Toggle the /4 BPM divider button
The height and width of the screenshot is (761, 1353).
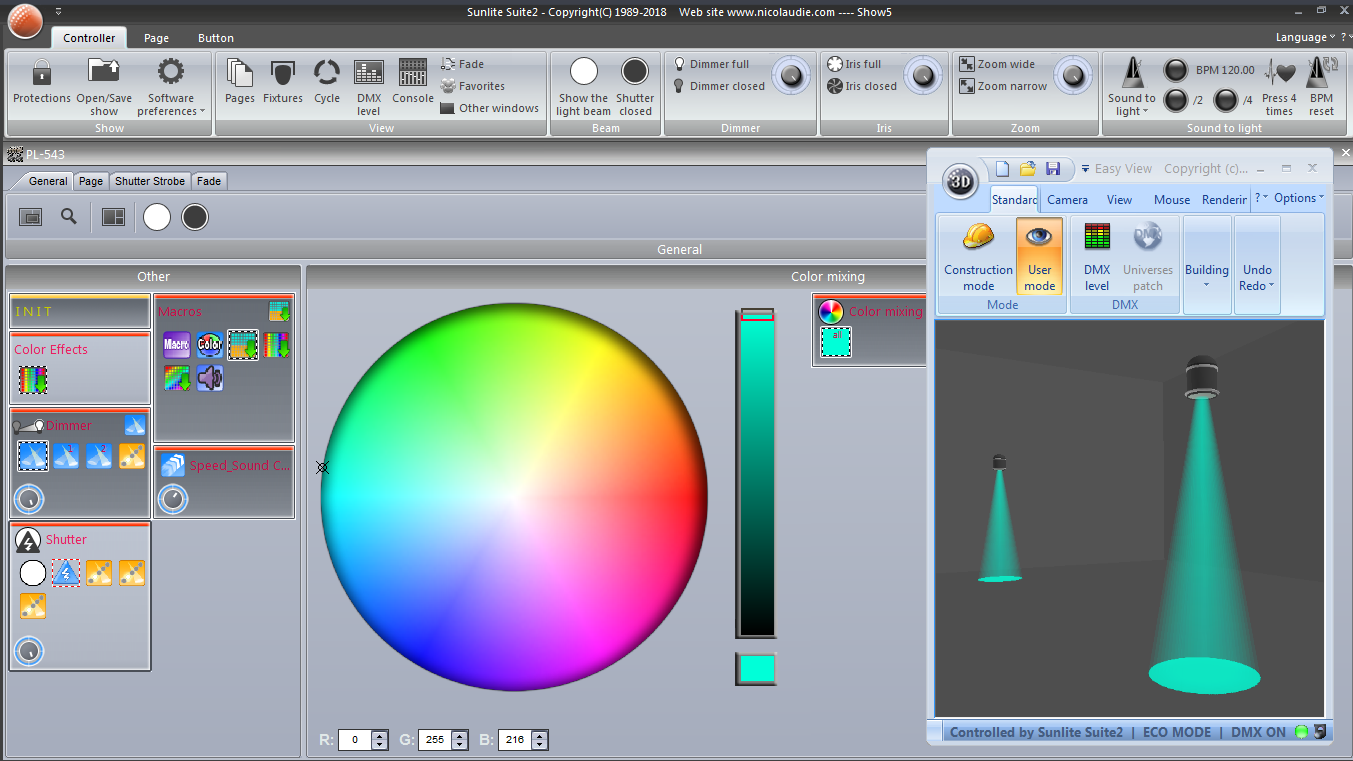pos(1226,100)
